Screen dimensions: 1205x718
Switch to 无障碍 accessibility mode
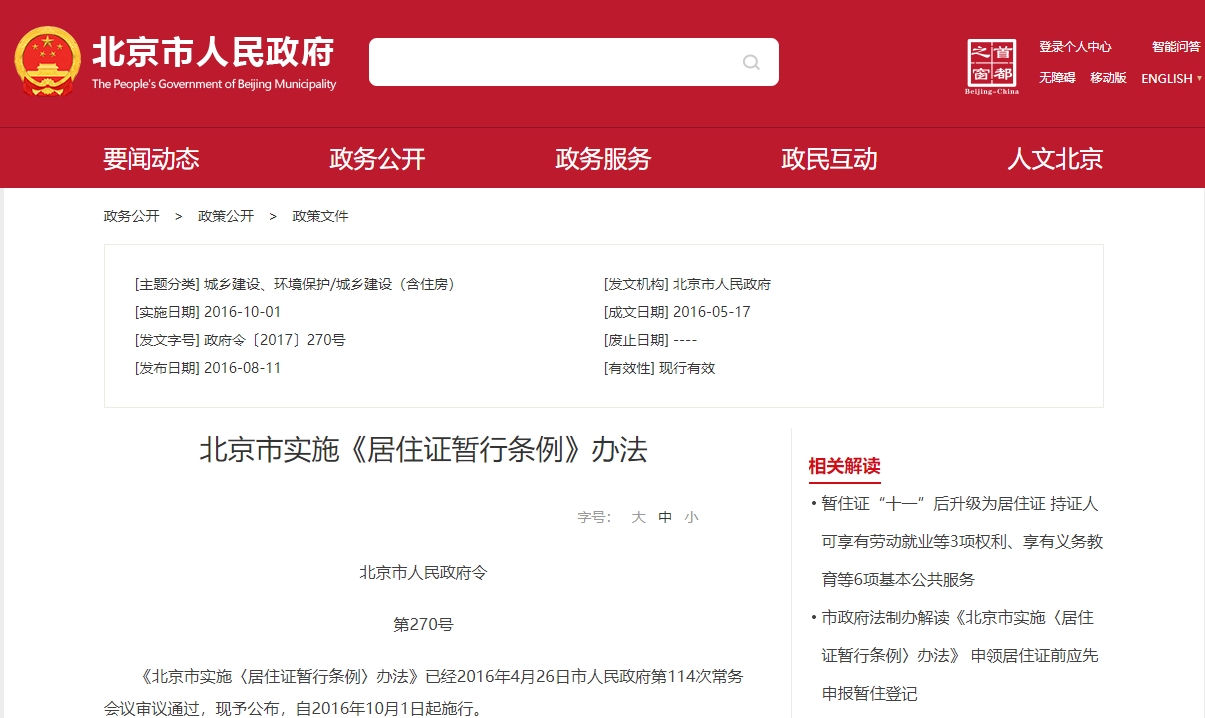coord(1057,78)
